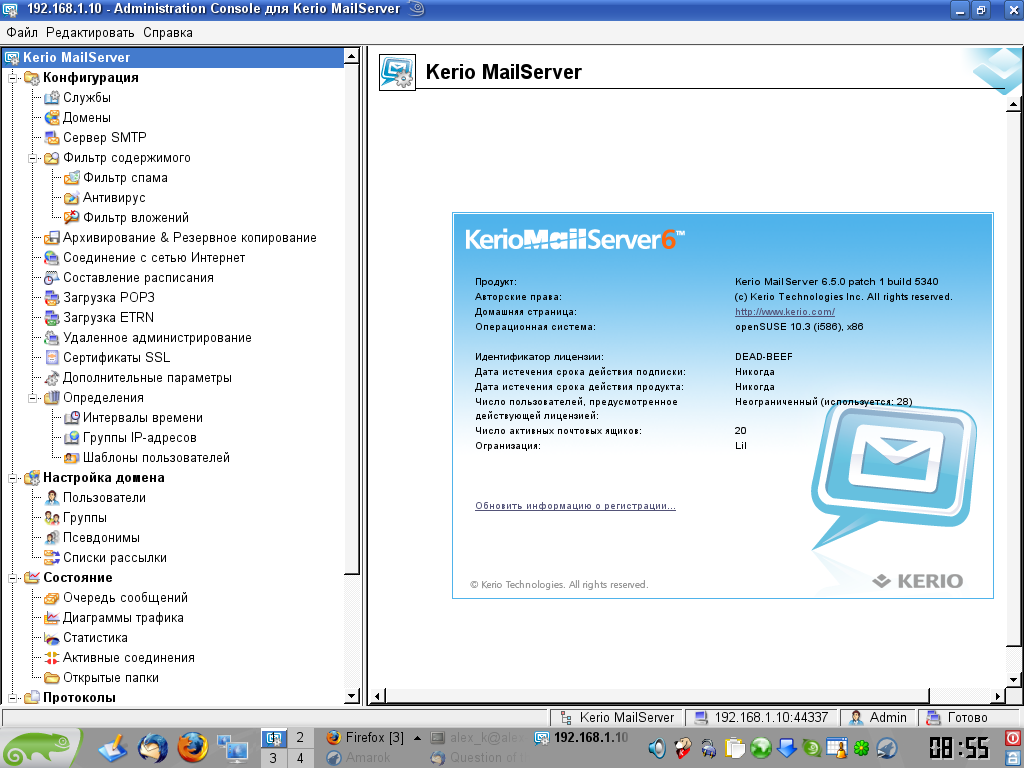Click the content pane scroll-left arrow
The height and width of the screenshot is (768, 1024).
coord(377,696)
